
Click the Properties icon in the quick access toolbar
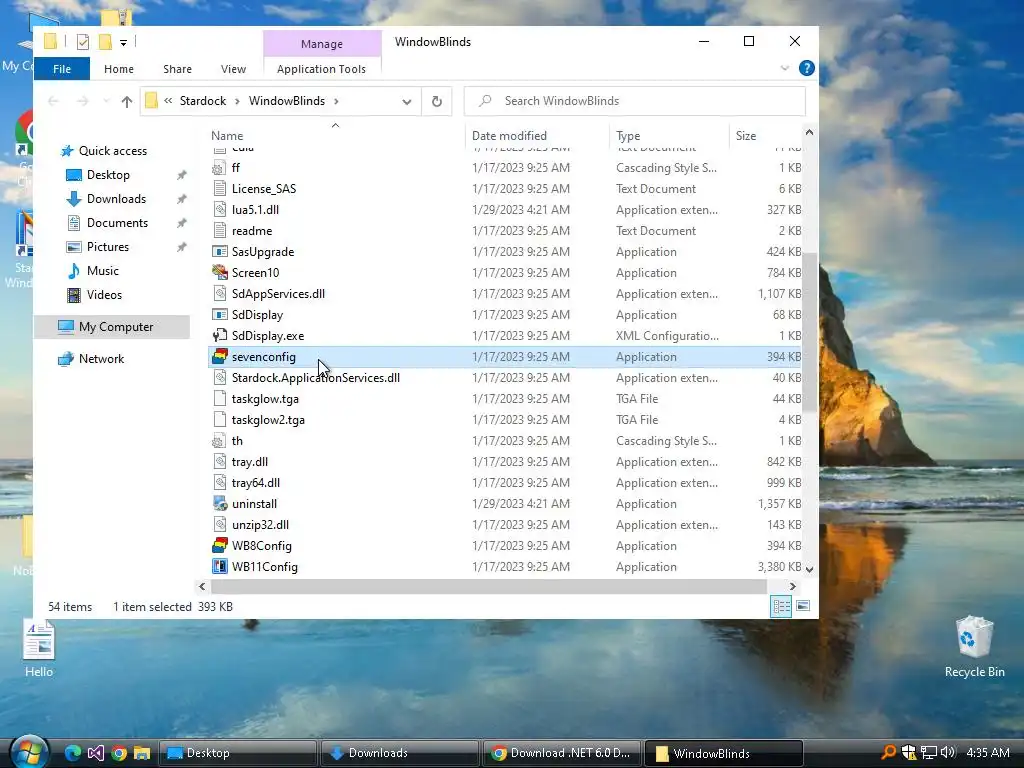(83, 42)
